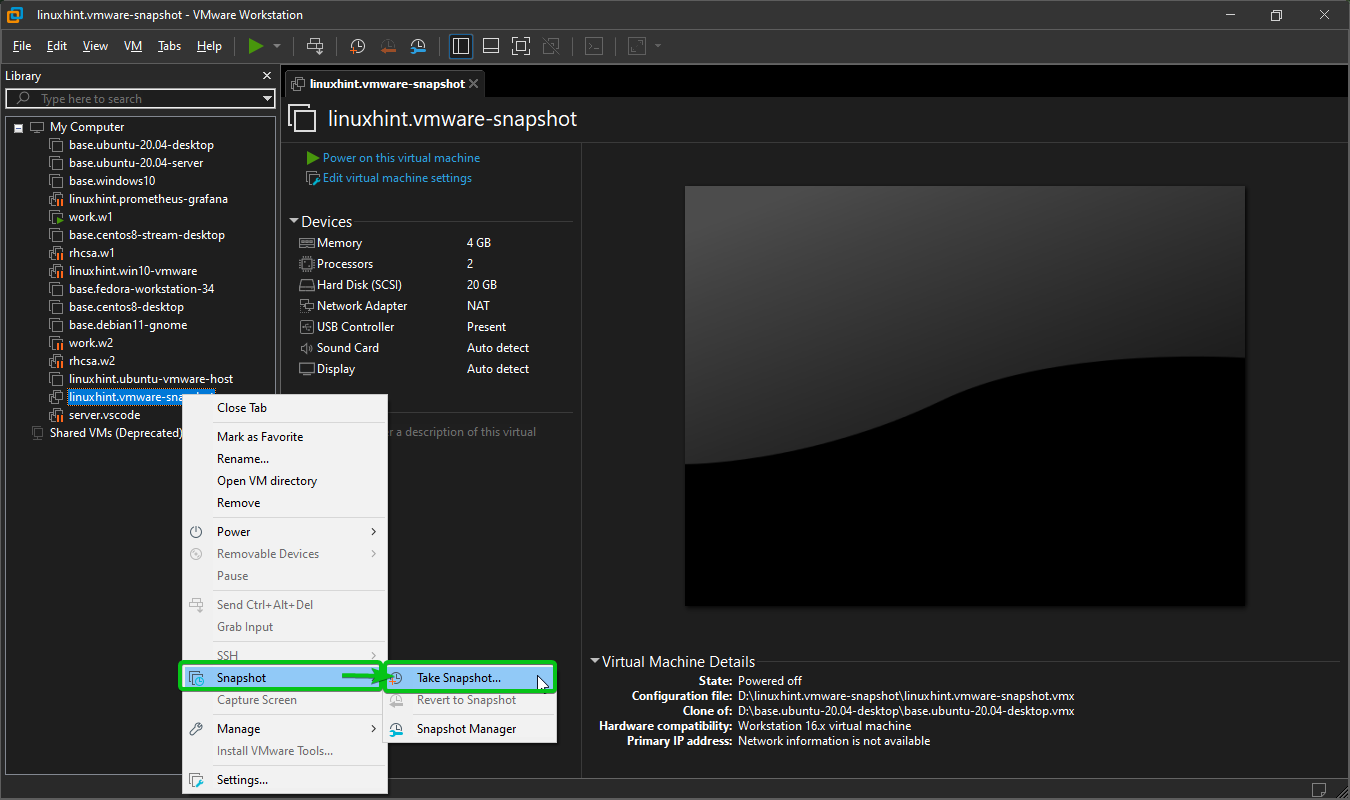Close the Library panel

[x=267, y=76]
